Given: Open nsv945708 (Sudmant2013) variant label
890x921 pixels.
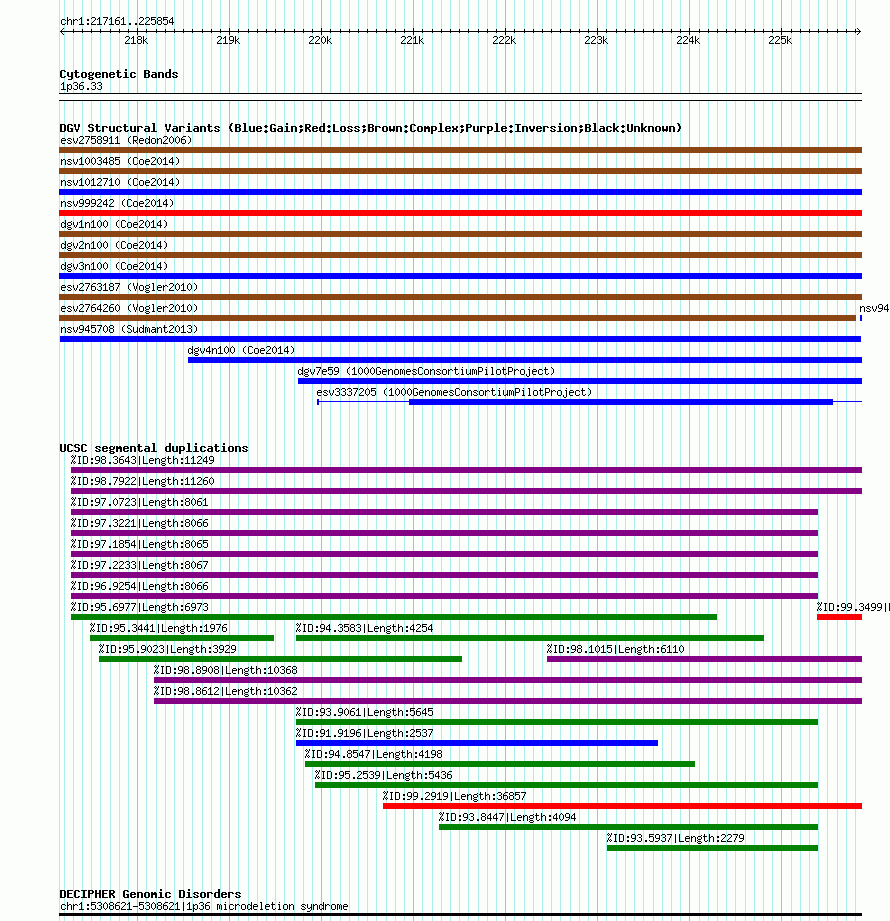Looking at the screenshot, I should [129, 329].
